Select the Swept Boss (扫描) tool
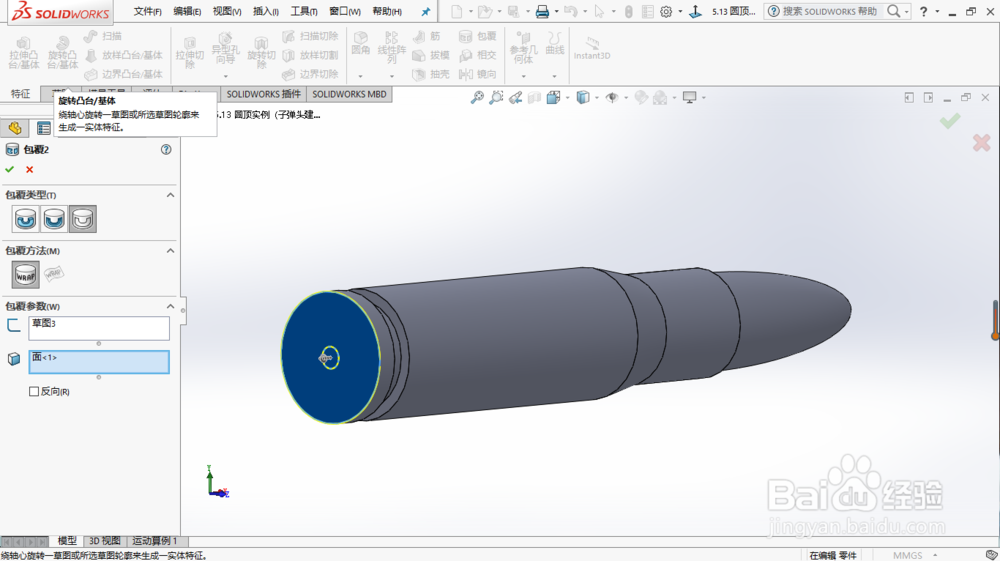 103,36
